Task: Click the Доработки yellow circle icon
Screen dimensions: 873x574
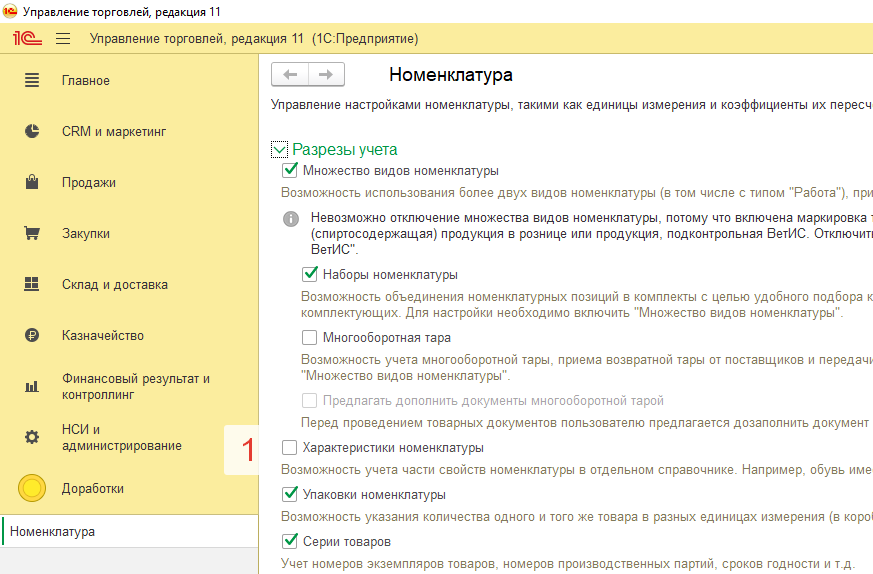Action: [32, 488]
